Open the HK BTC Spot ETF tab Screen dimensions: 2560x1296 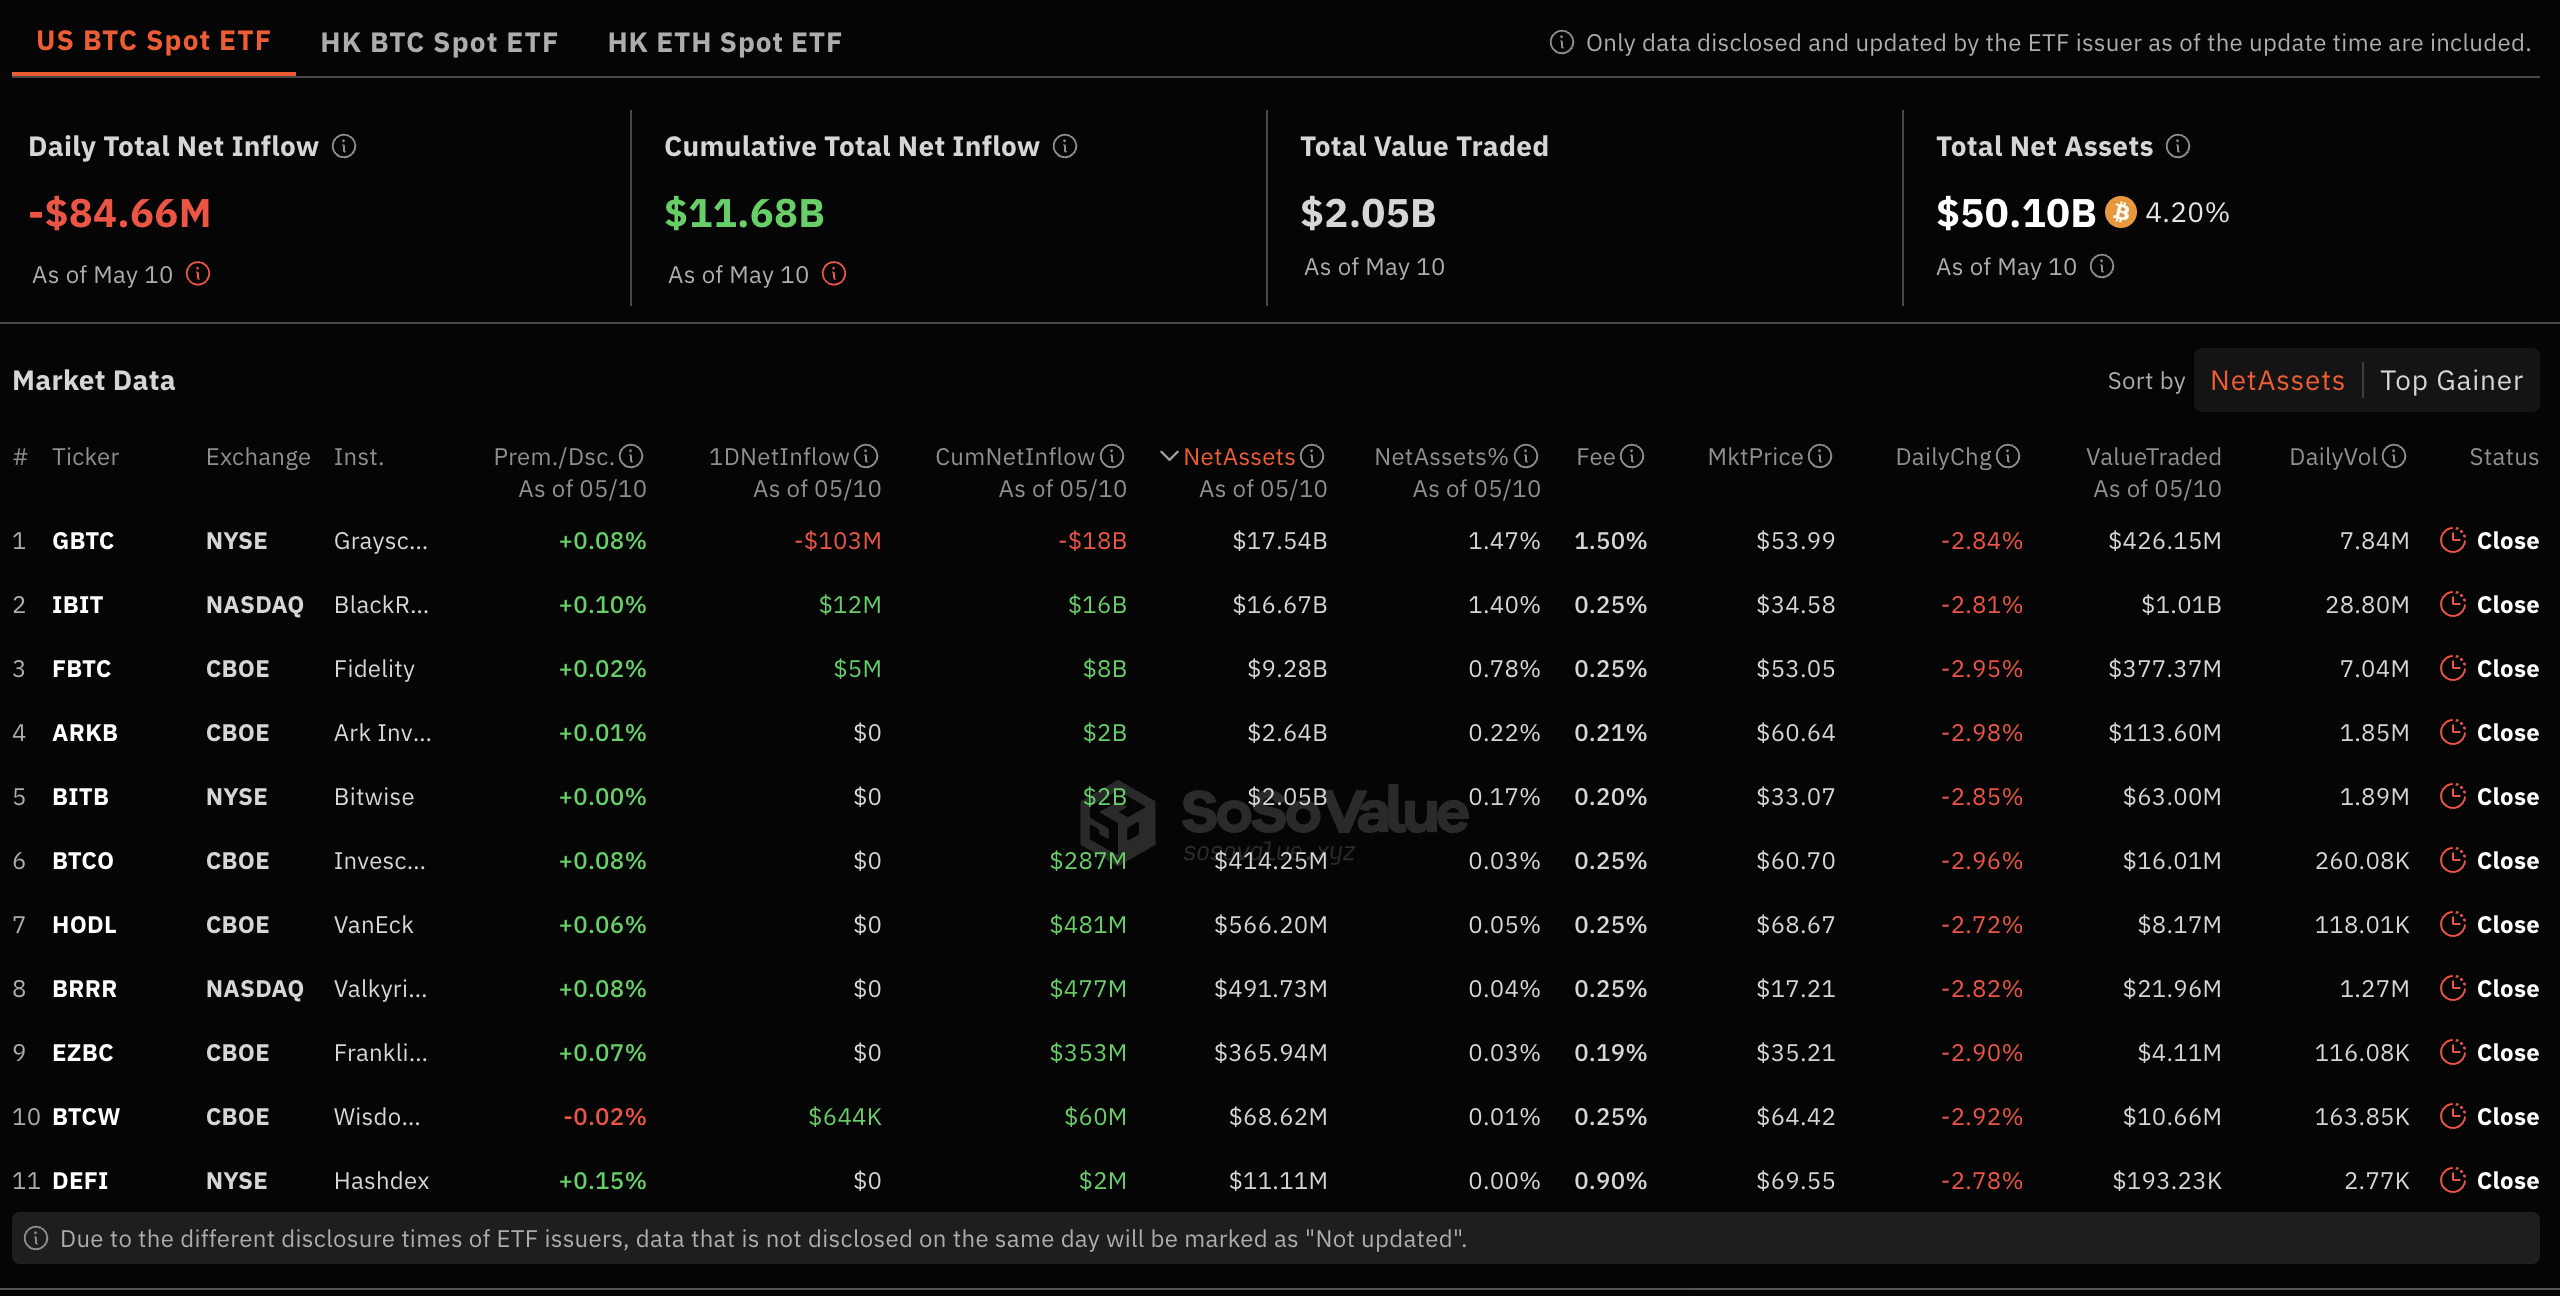[x=439, y=42]
